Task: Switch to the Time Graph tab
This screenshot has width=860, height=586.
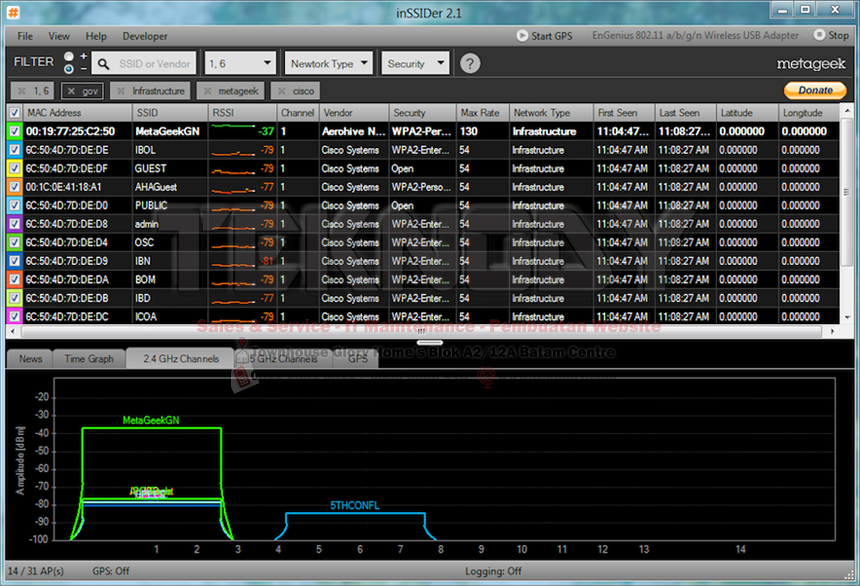Action: click(x=89, y=359)
